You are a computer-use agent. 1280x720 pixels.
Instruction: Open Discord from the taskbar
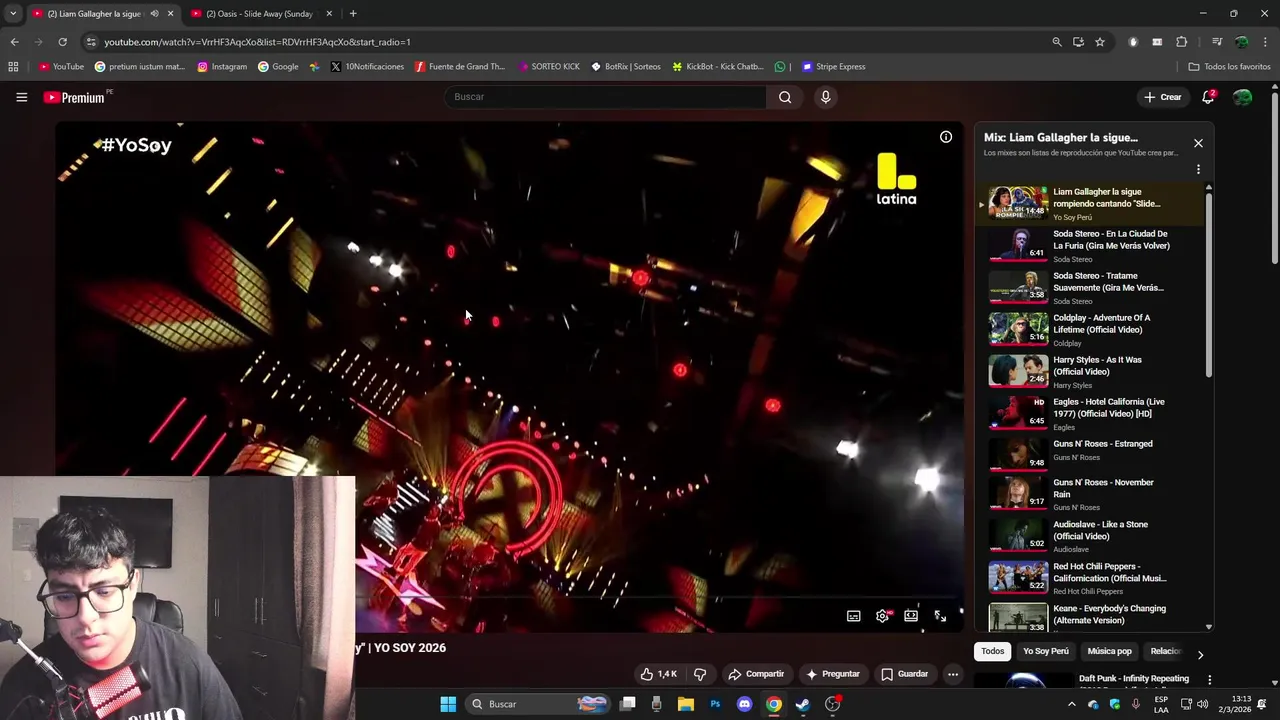744,704
